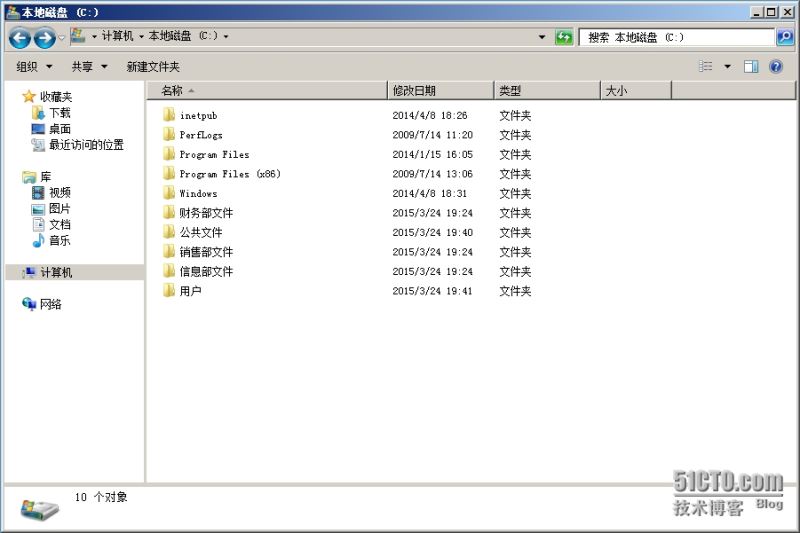Select the 财务部文件 folder

point(205,213)
